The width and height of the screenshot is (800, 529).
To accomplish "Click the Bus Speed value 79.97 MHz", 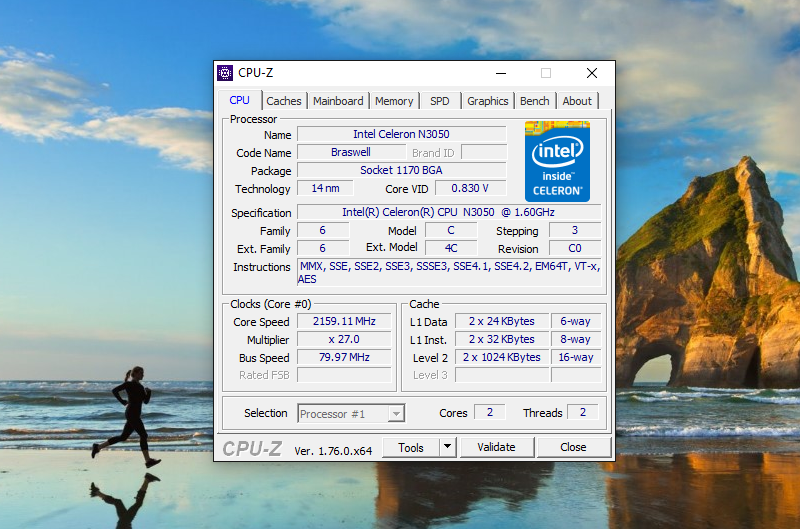I will coord(344,357).
